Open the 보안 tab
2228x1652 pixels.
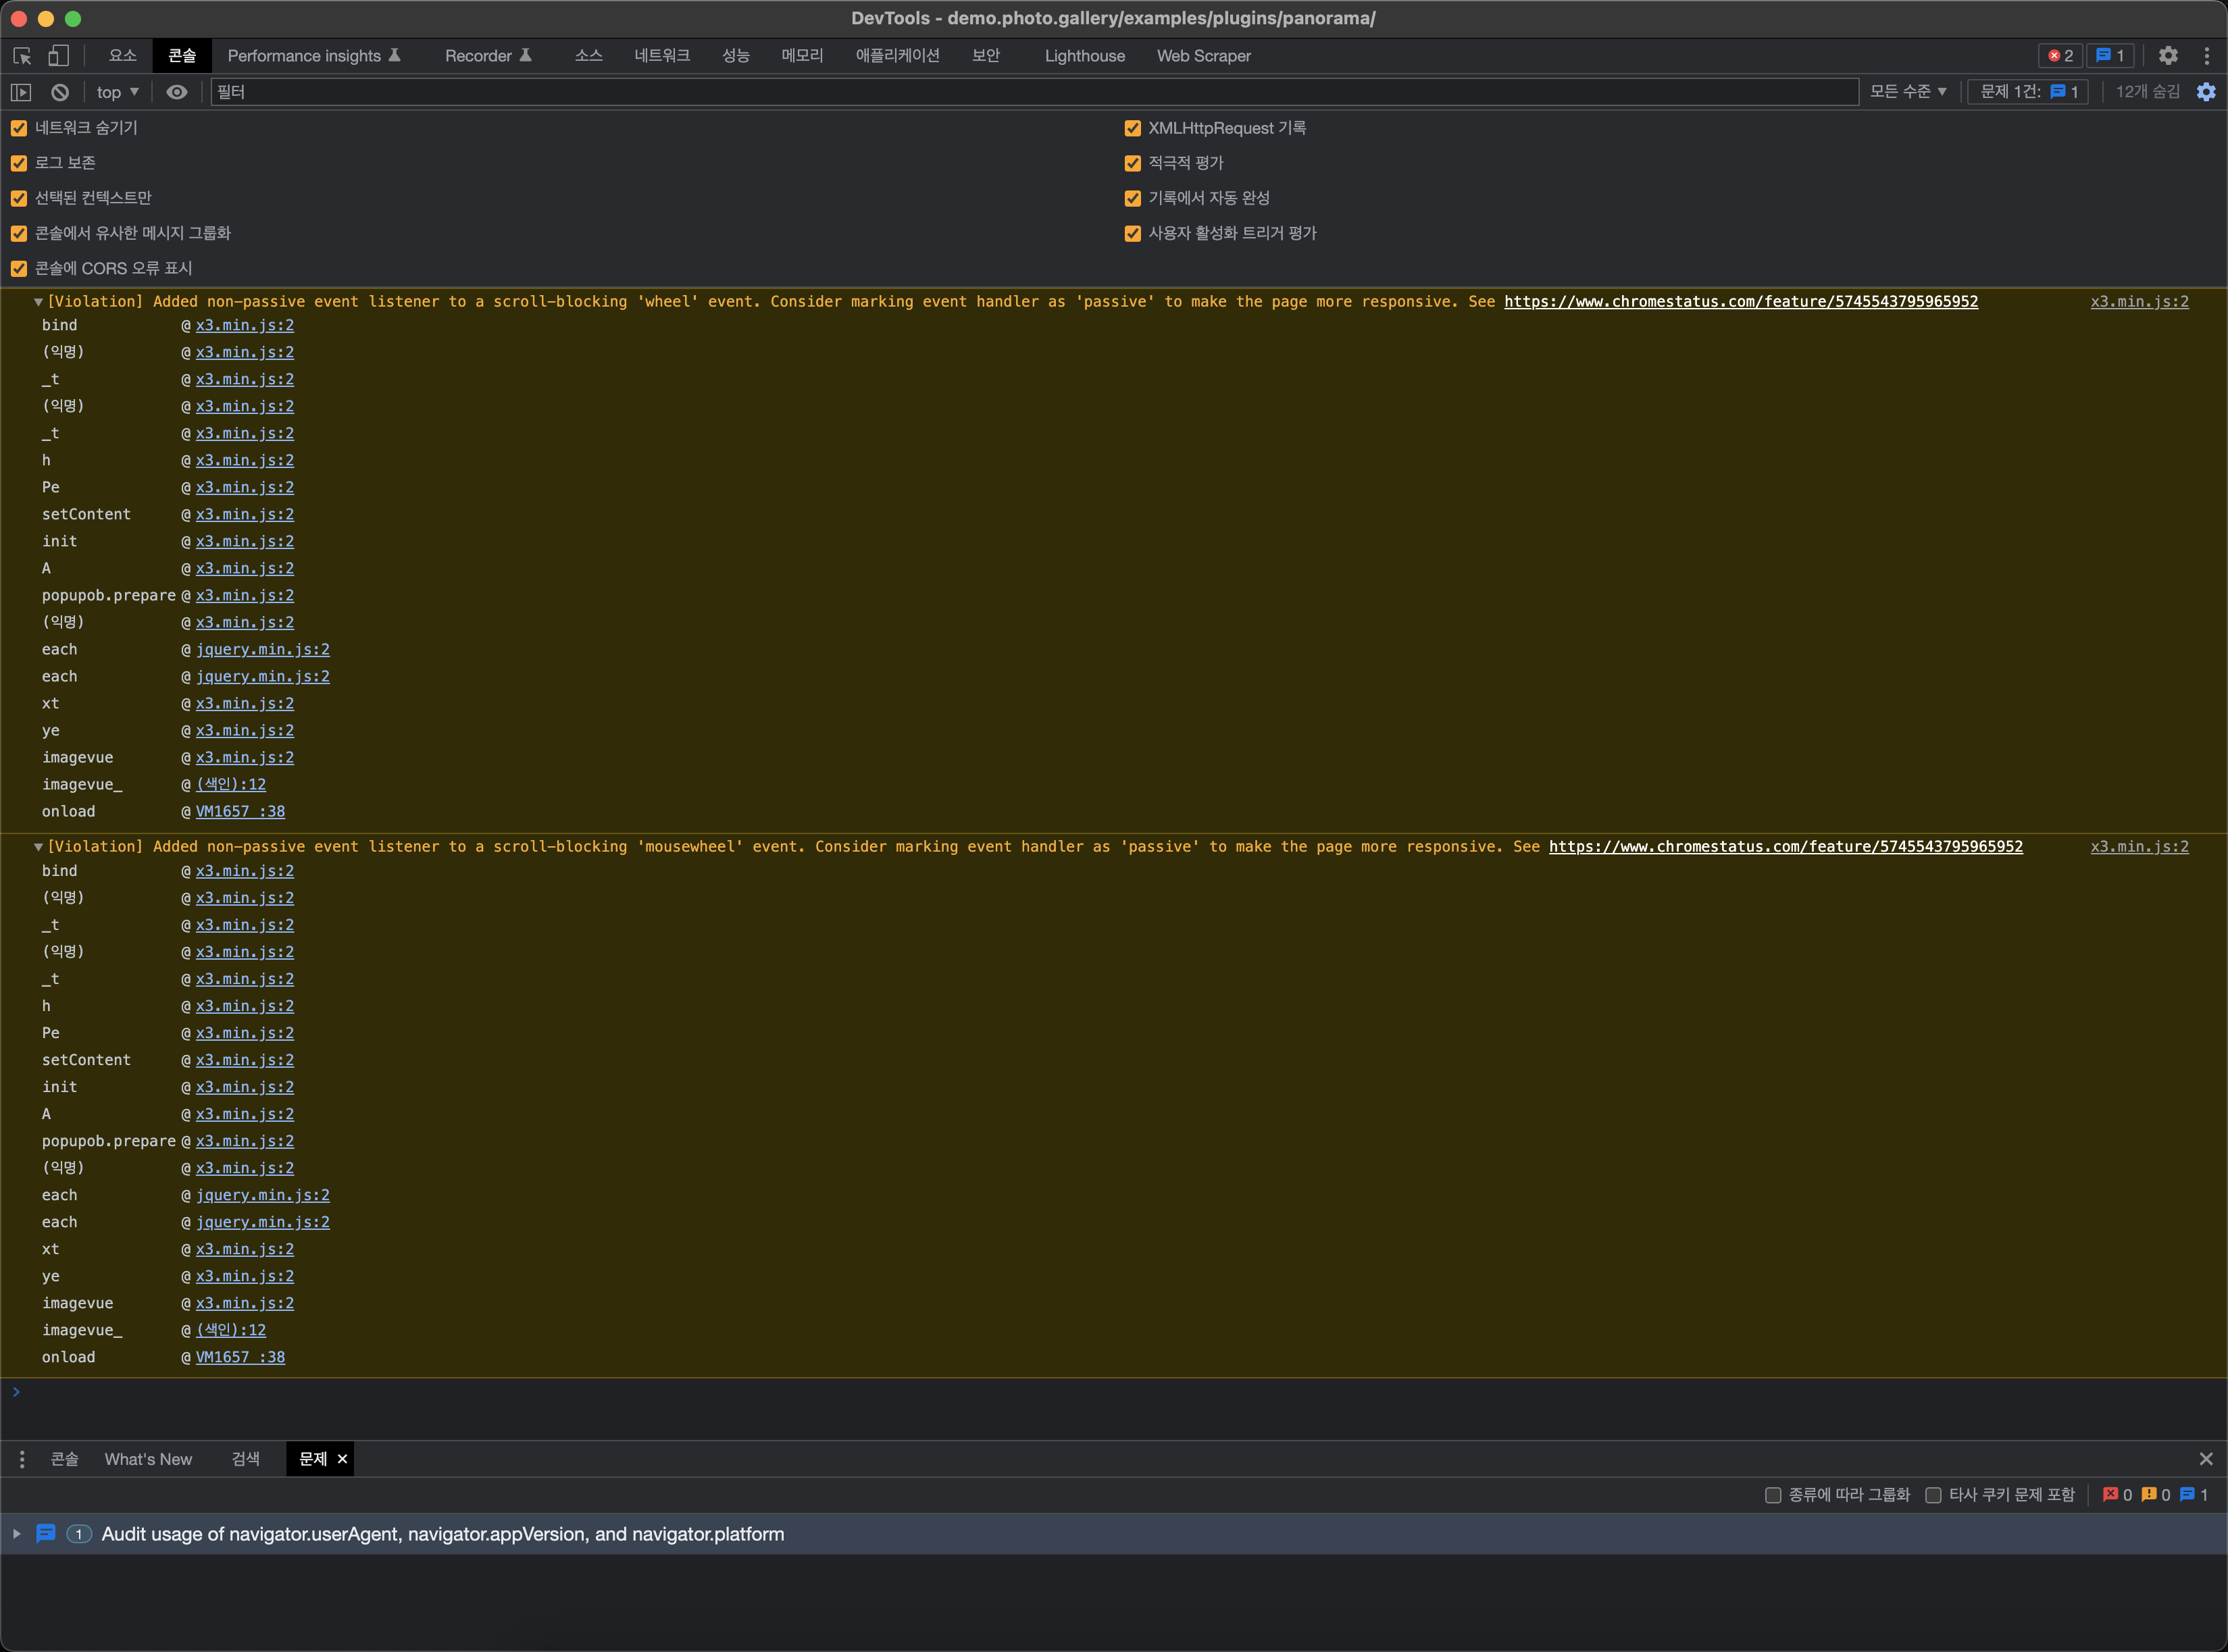[986, 56]
